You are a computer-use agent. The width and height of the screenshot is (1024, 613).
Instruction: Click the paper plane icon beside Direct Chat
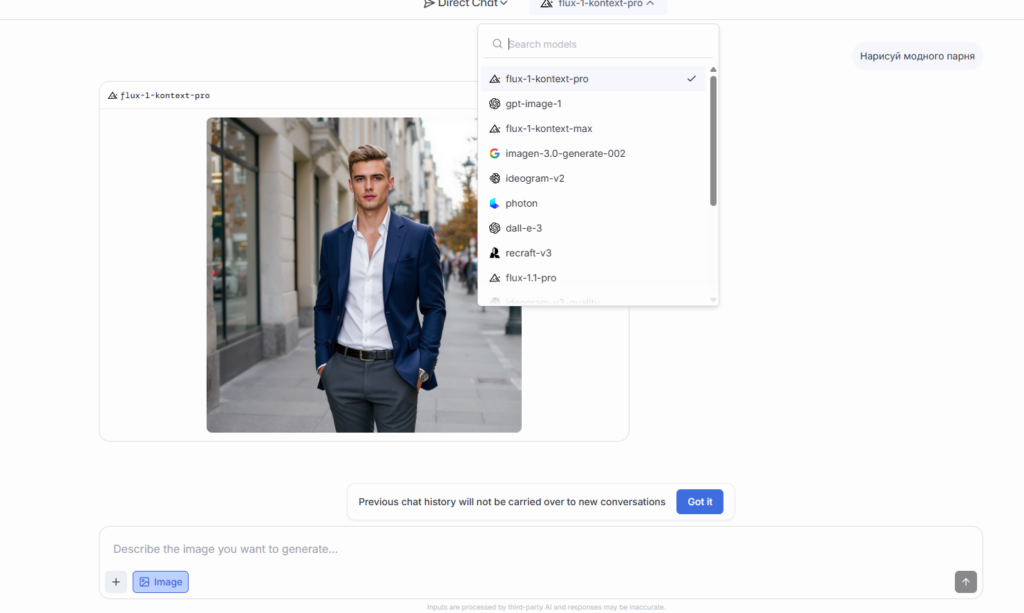[x=428, y=3]
